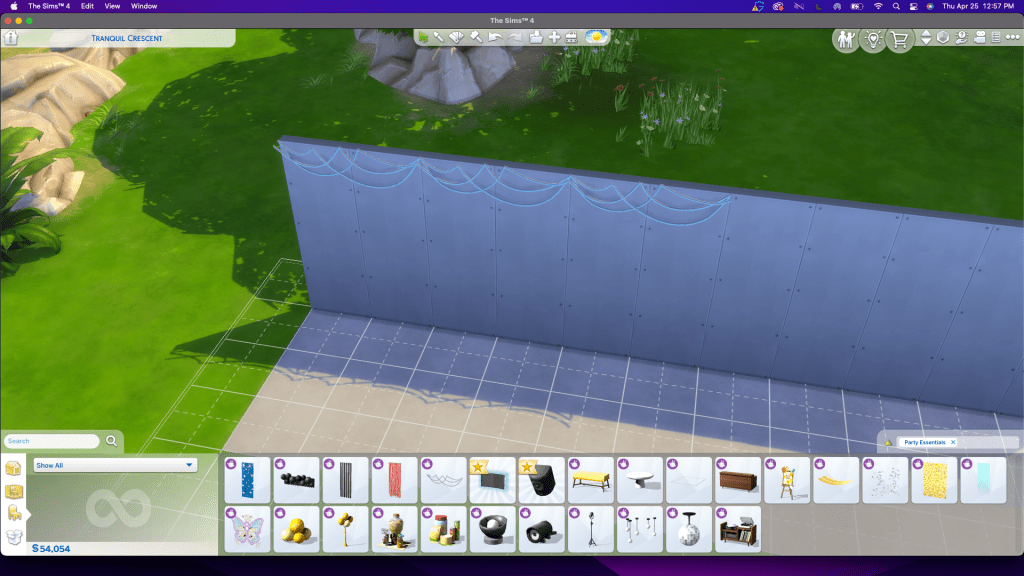Enter Build mode via the shopping cart icon
Viewport: 1024px width, 576px height.
[x=899, y=40]
